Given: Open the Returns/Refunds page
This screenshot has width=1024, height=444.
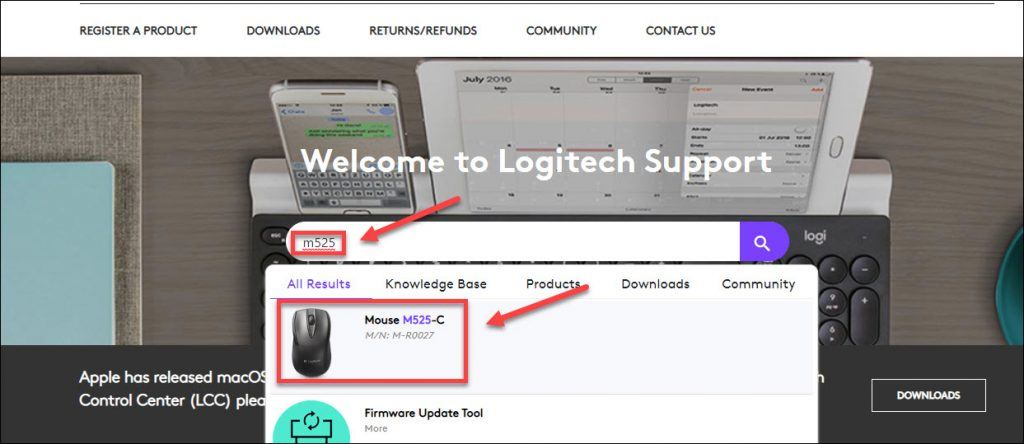Looking at the screenshot, I should [423, 31].
